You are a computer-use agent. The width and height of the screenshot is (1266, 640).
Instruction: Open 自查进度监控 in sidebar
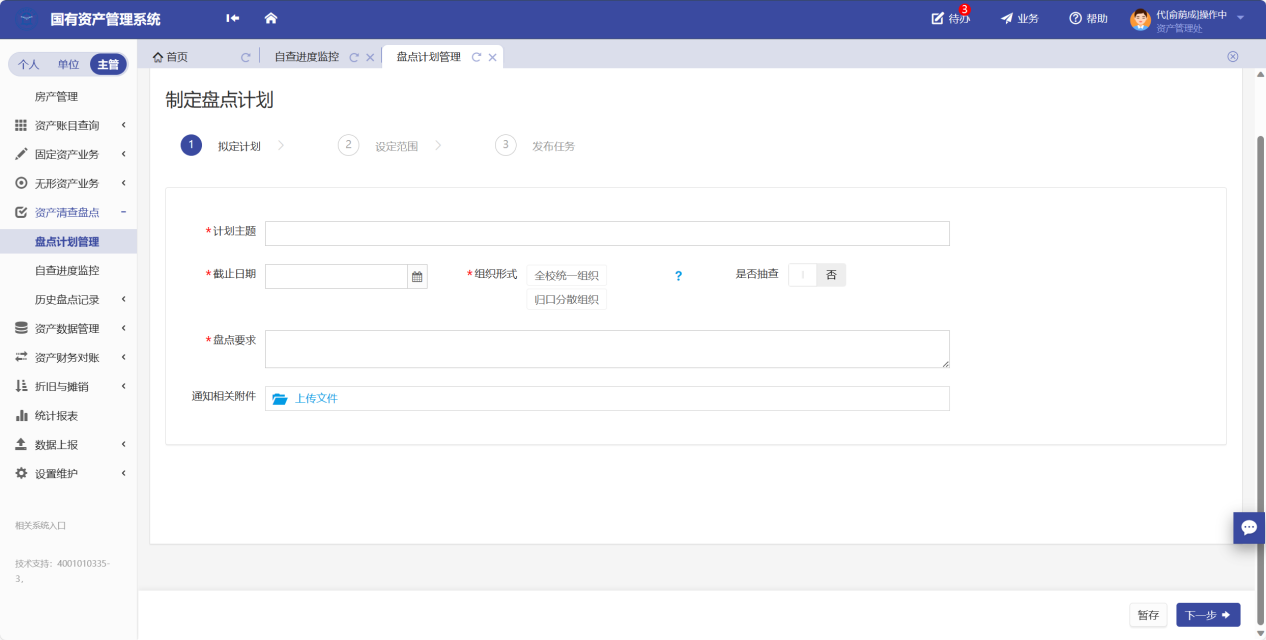67,271
